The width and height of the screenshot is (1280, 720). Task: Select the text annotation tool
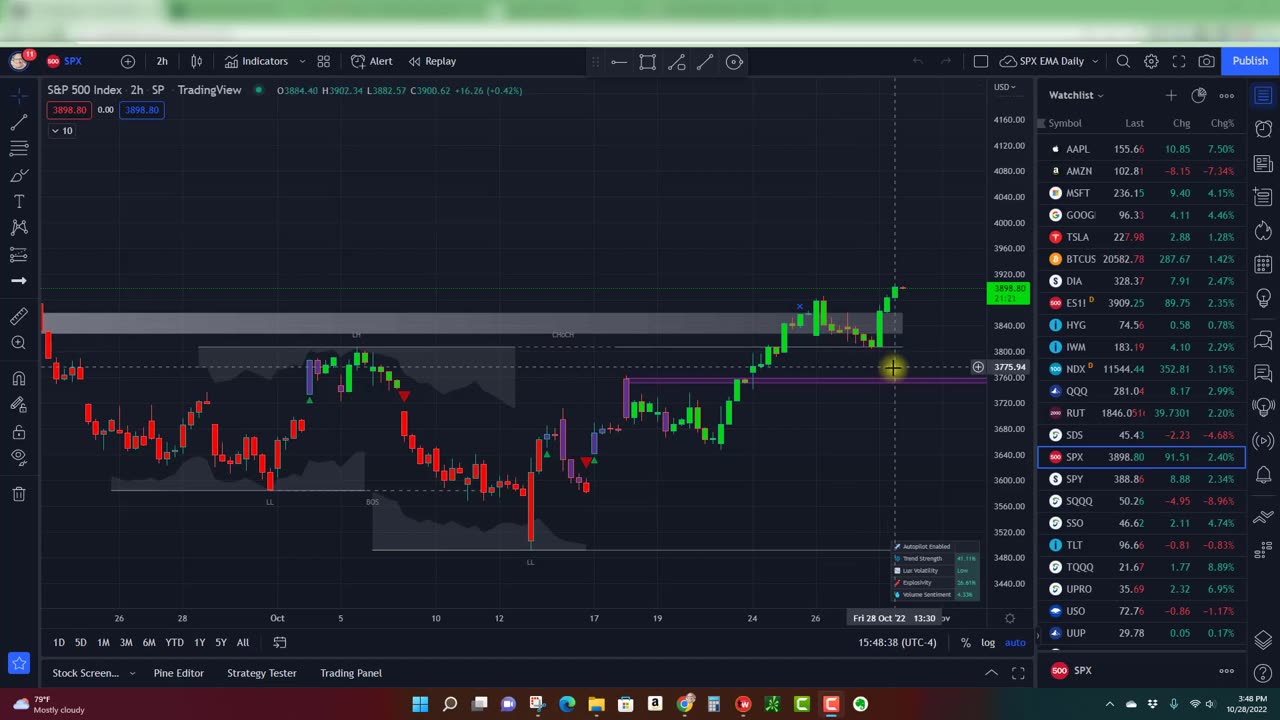[18, 201]
